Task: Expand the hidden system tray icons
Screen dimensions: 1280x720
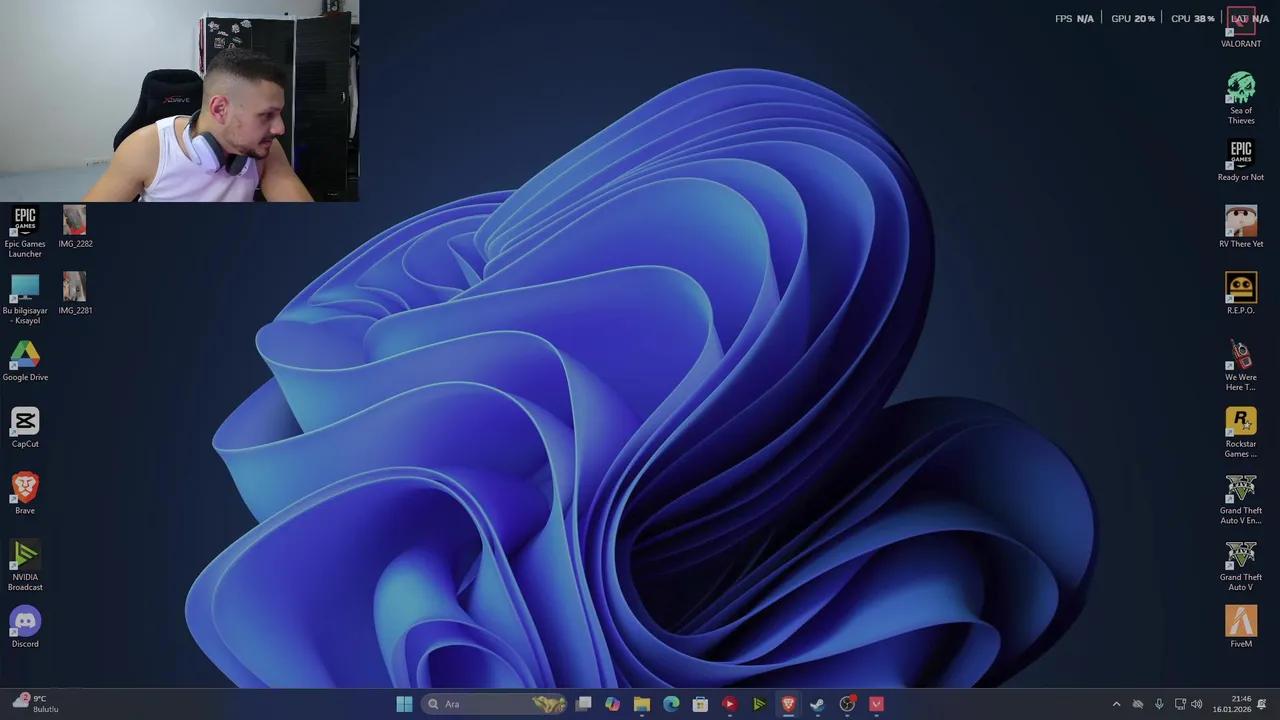Action: tap(1117, 703)
